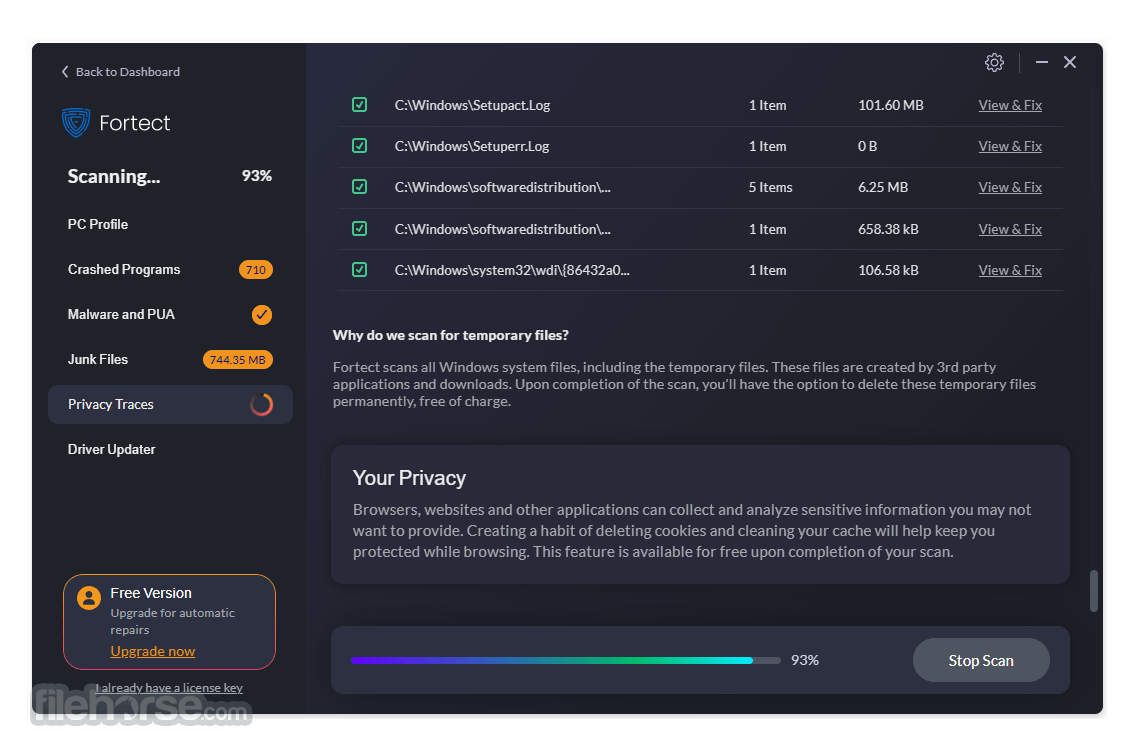Open settings via the gear icon
The image size is (1134, 756).
pos(994,63)
